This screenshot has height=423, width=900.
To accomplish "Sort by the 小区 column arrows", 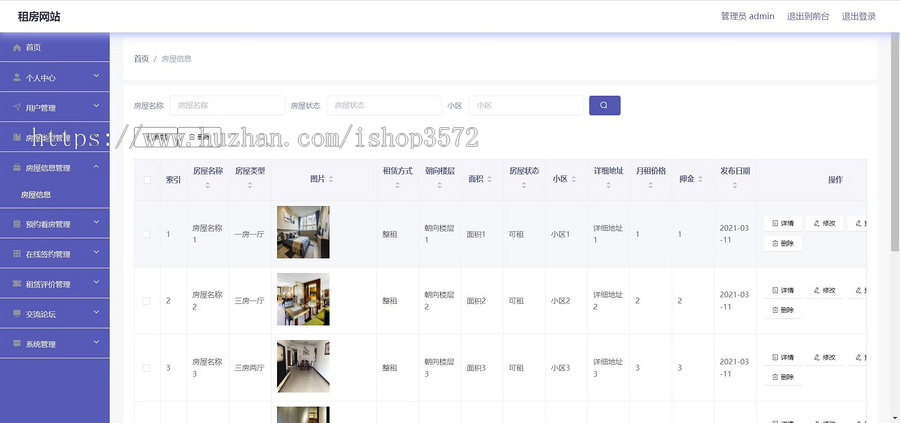I will coord(573,180).
